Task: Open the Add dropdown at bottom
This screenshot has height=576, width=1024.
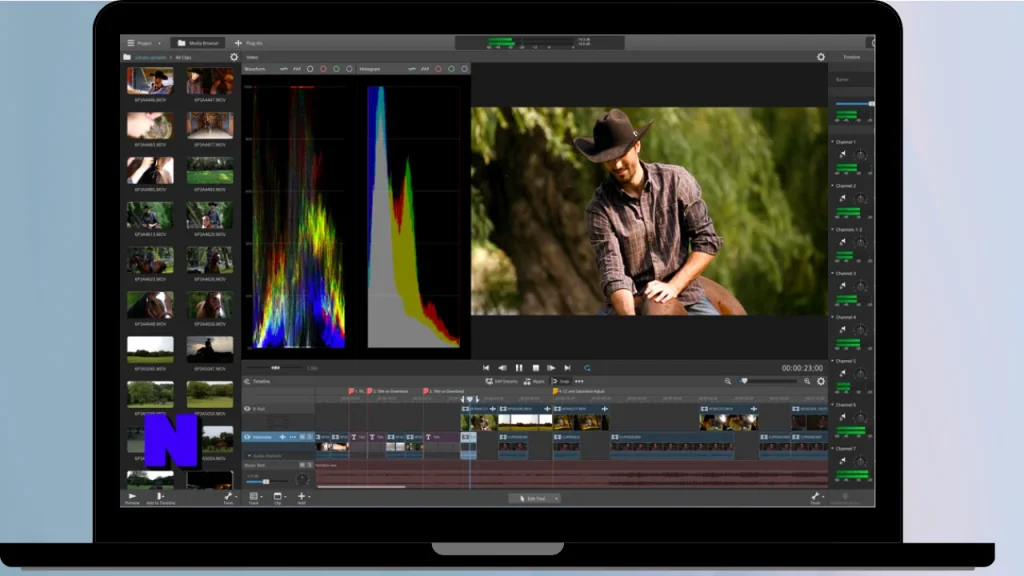Action: [x=303, y=499]
